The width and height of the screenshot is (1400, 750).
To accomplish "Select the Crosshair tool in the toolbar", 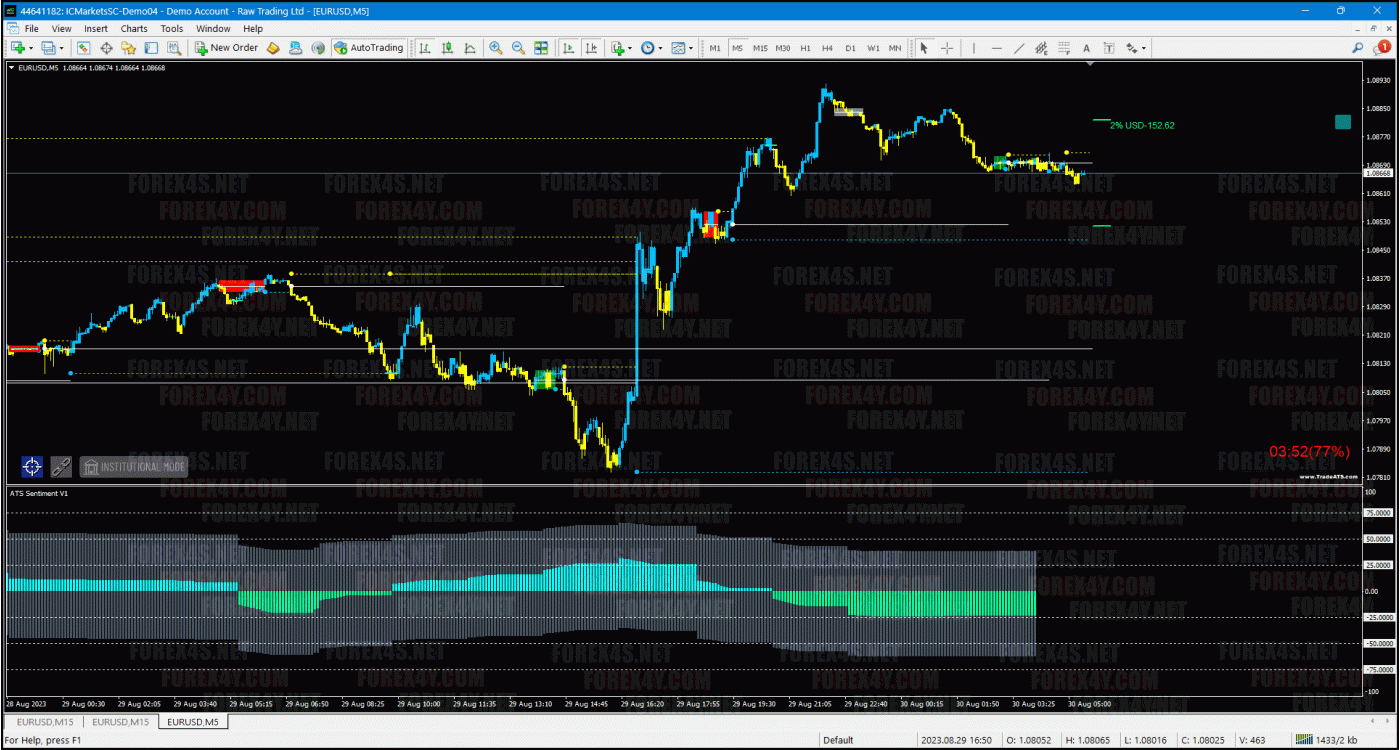I will [947, 47].
